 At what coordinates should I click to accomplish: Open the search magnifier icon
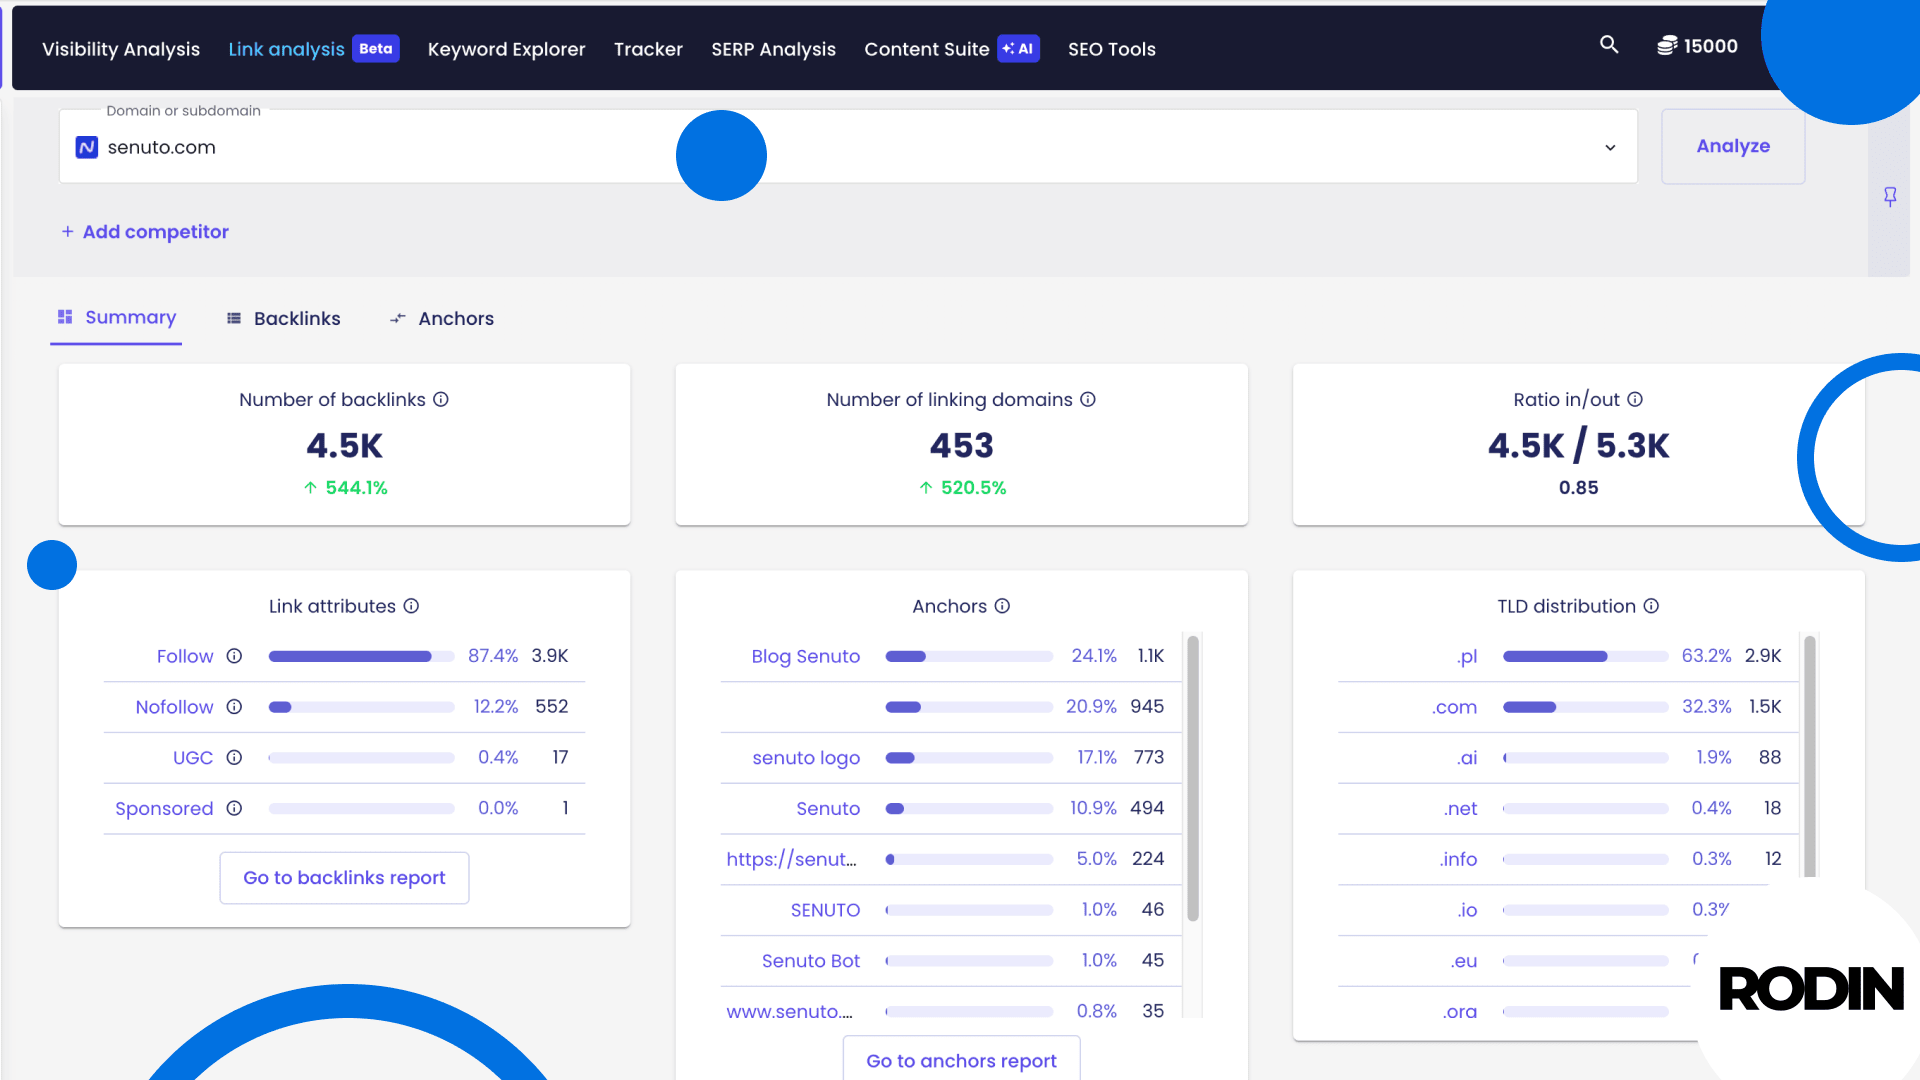[x=1609, y=45]
